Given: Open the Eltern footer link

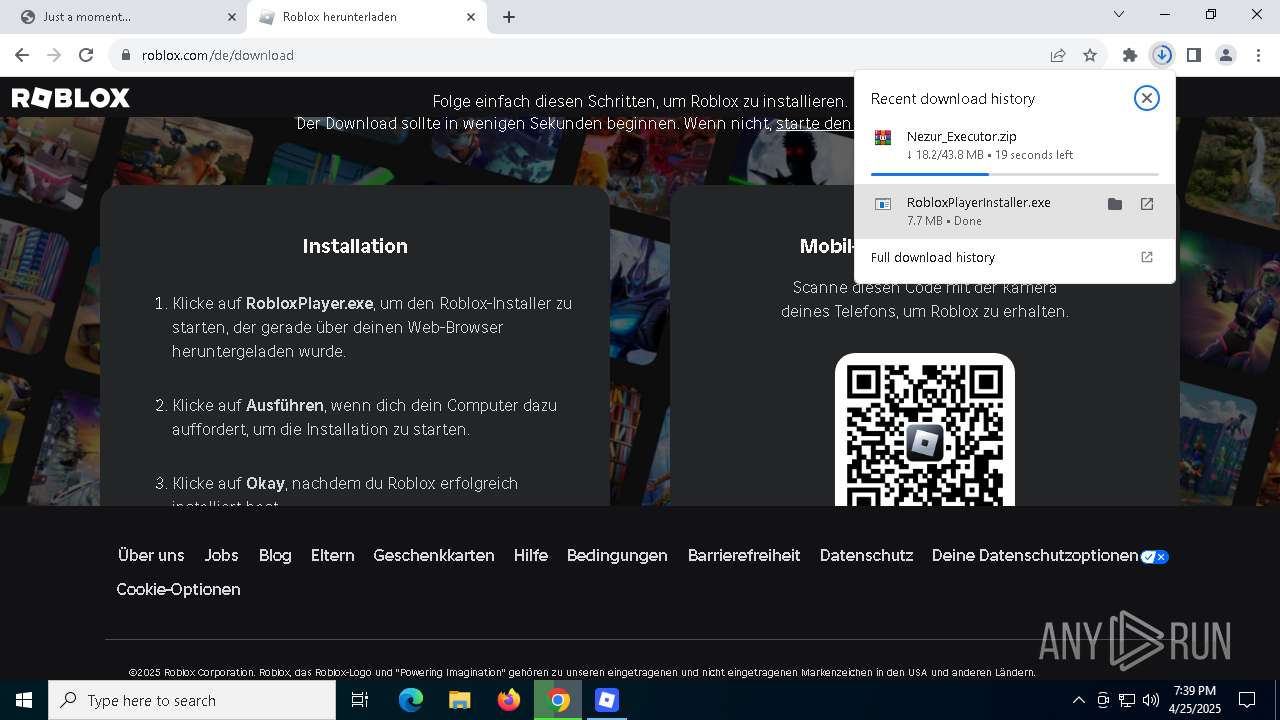Looking at the screenshot, I should [x=332, y=556].
